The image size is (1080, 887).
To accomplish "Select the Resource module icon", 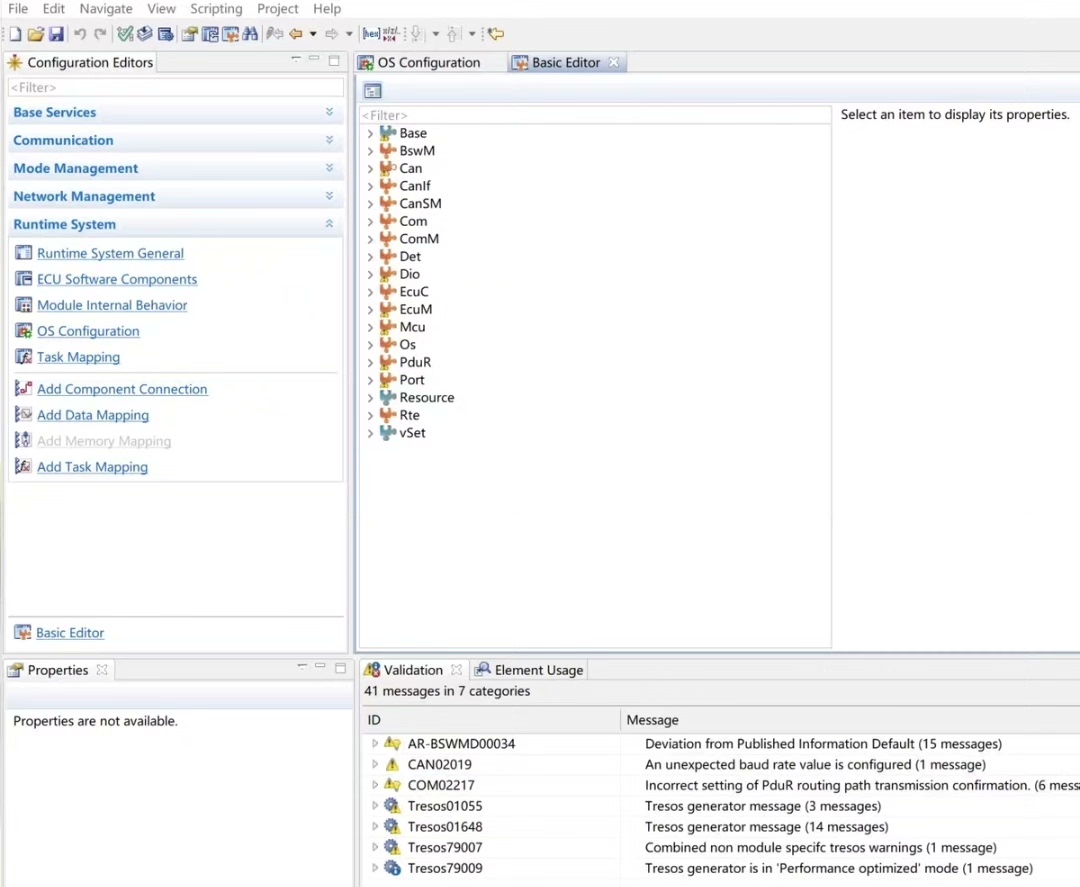I will 388,397.
